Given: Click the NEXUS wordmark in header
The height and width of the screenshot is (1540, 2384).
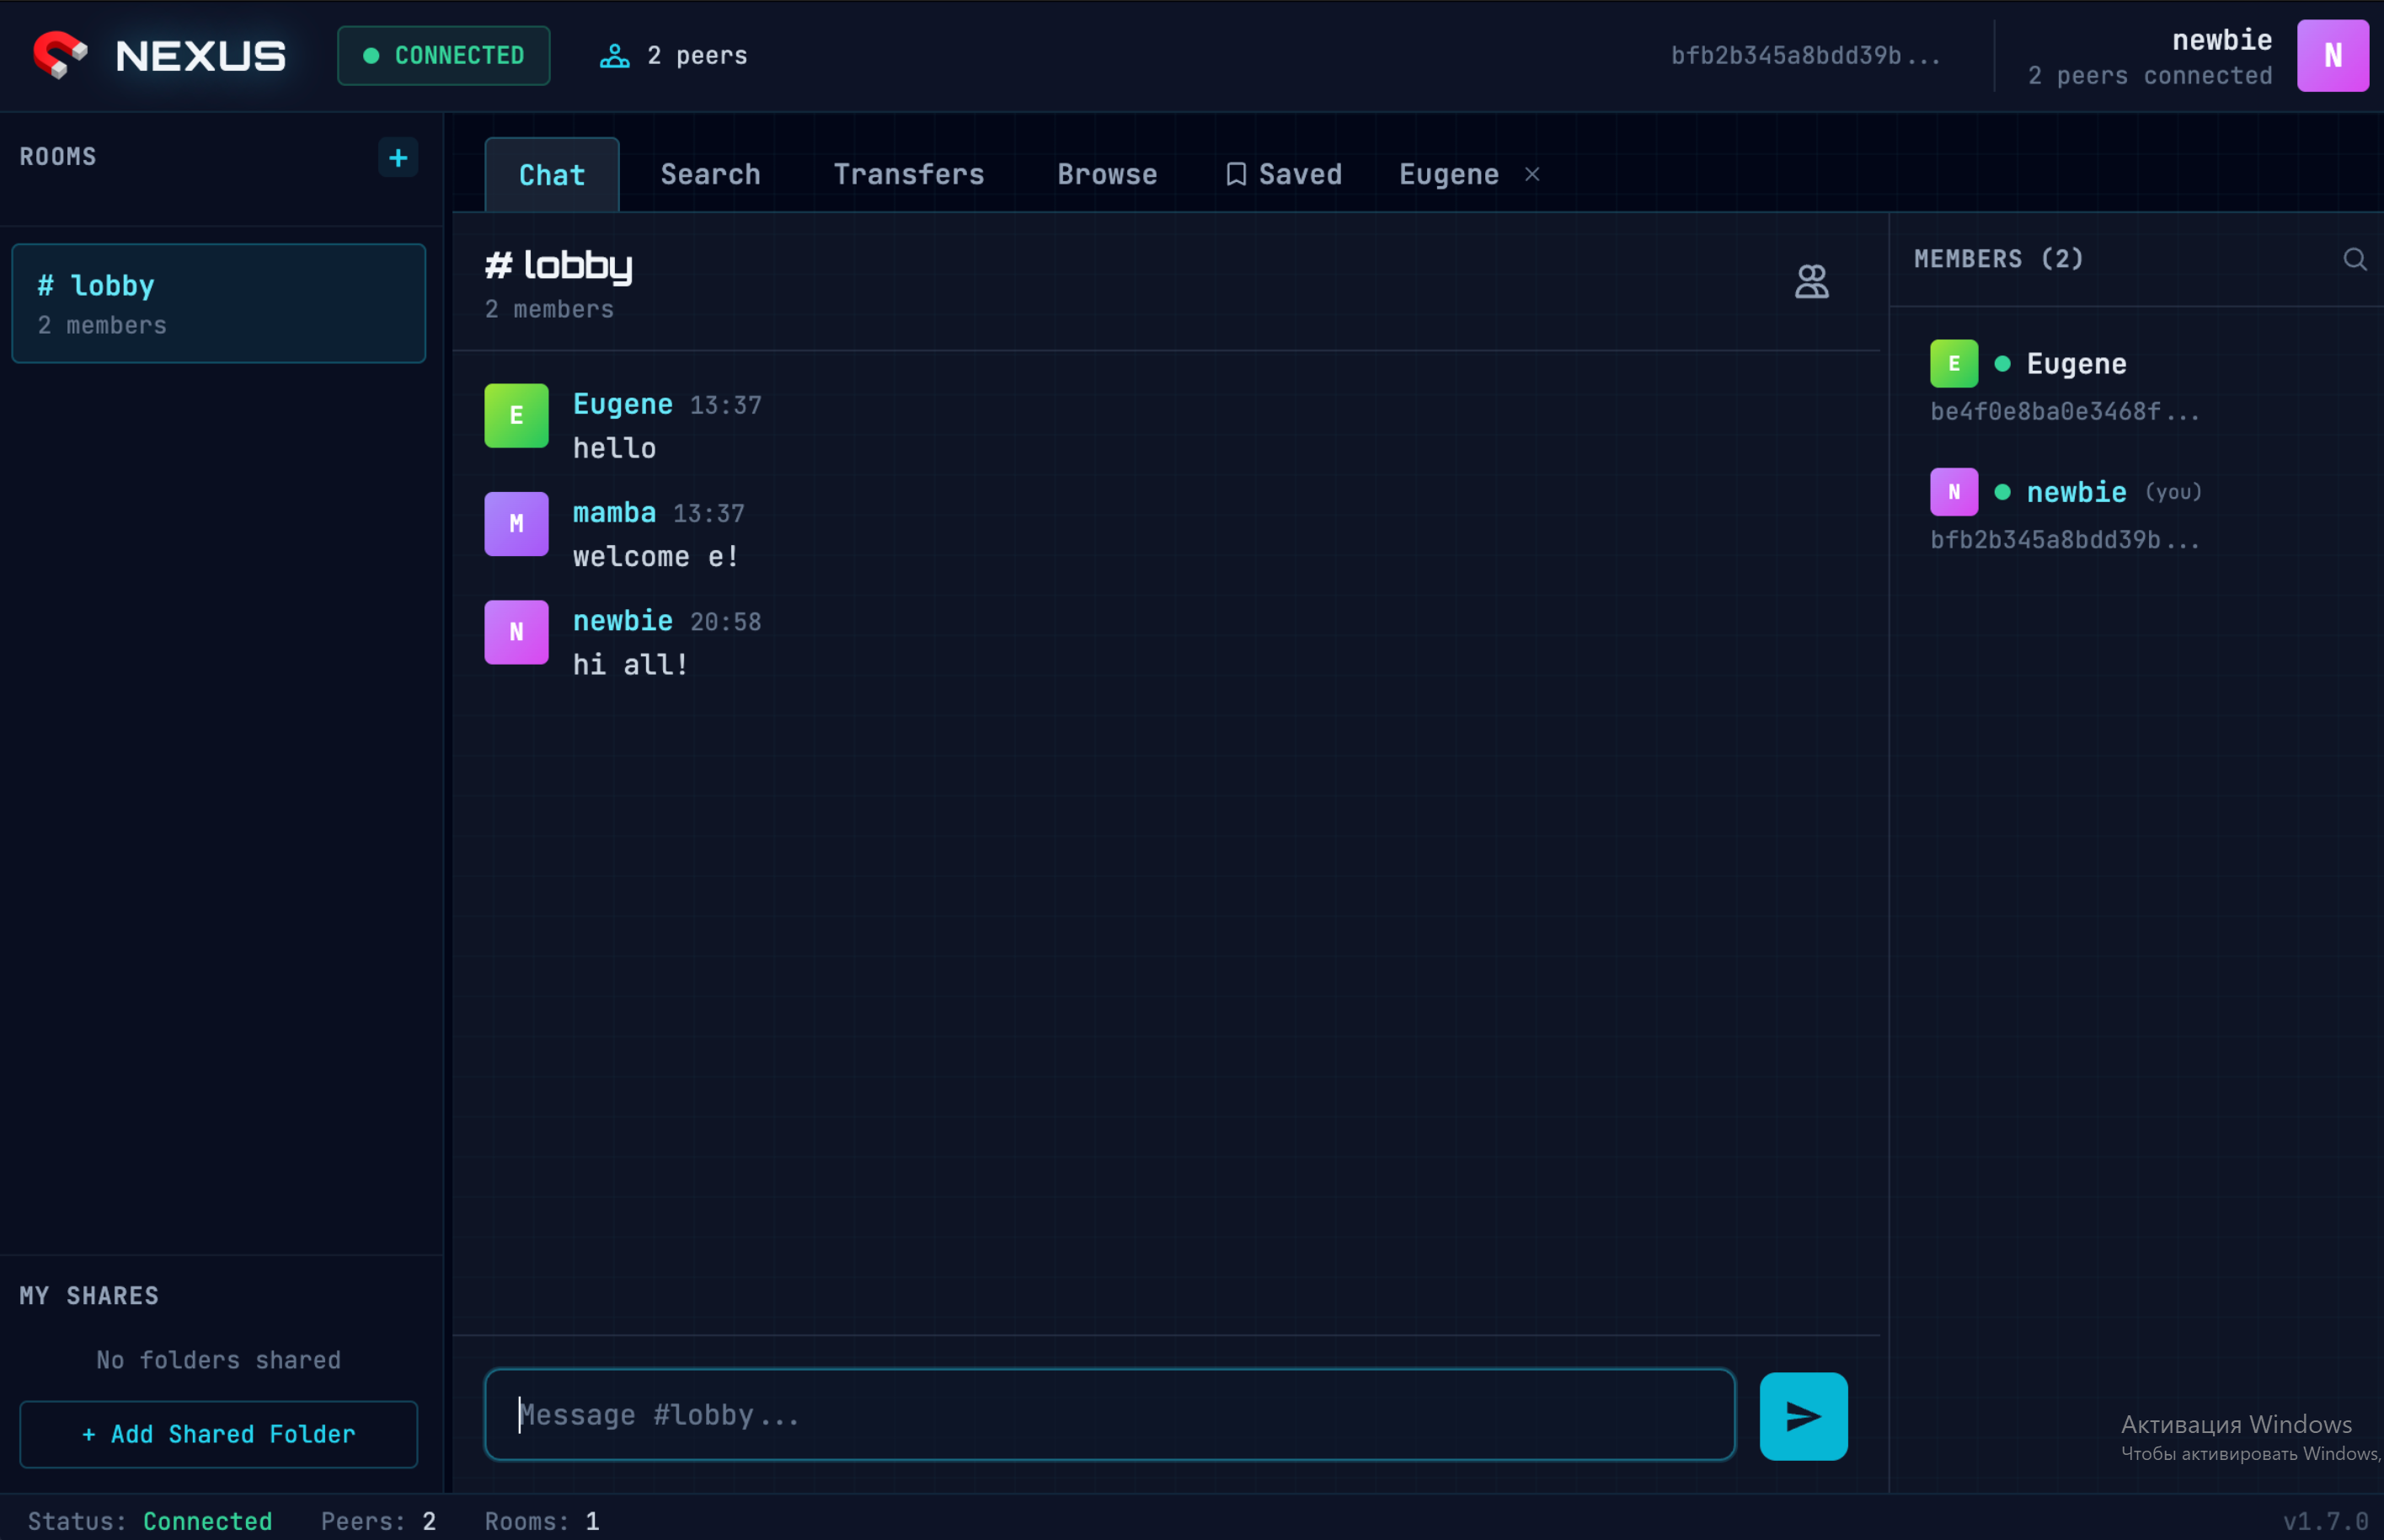Looking at the screenshot, I should tap(200, 56).
